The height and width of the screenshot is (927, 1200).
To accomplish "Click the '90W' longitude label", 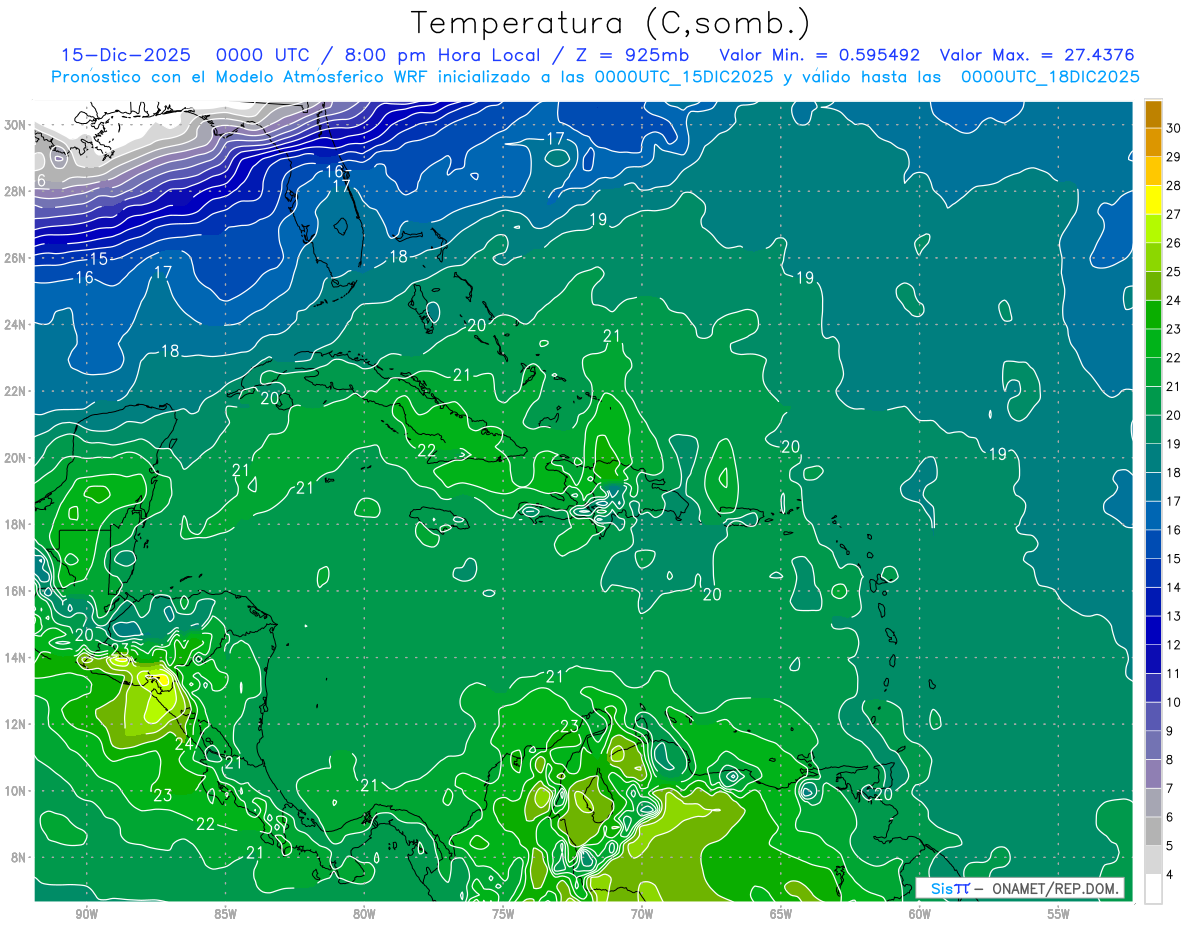I will pyautogui.click(x=86, y=914).
